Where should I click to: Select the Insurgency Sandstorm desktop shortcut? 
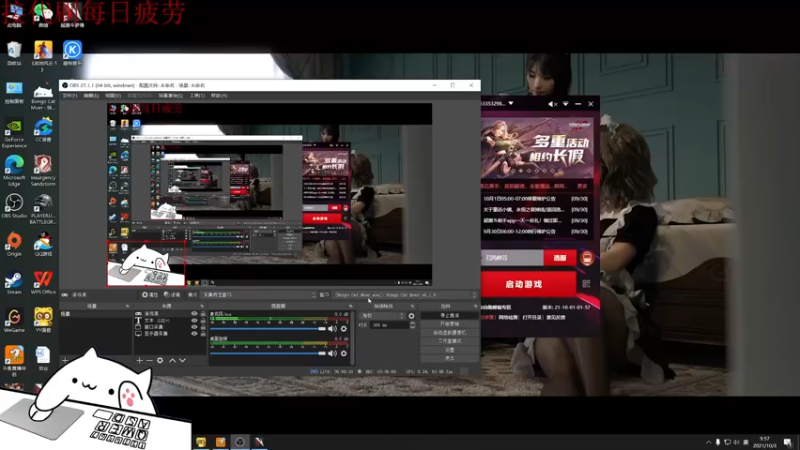pyautogui.click(x=43, y=171)
